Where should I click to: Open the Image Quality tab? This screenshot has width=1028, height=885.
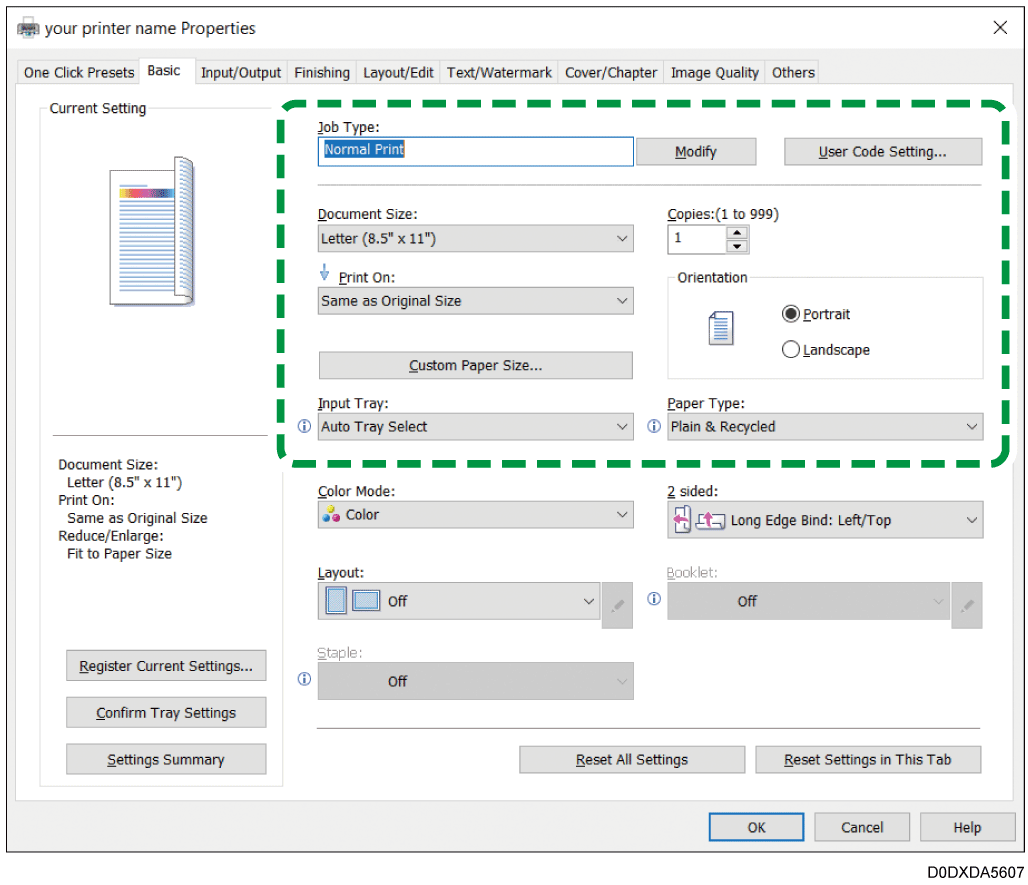714,73
